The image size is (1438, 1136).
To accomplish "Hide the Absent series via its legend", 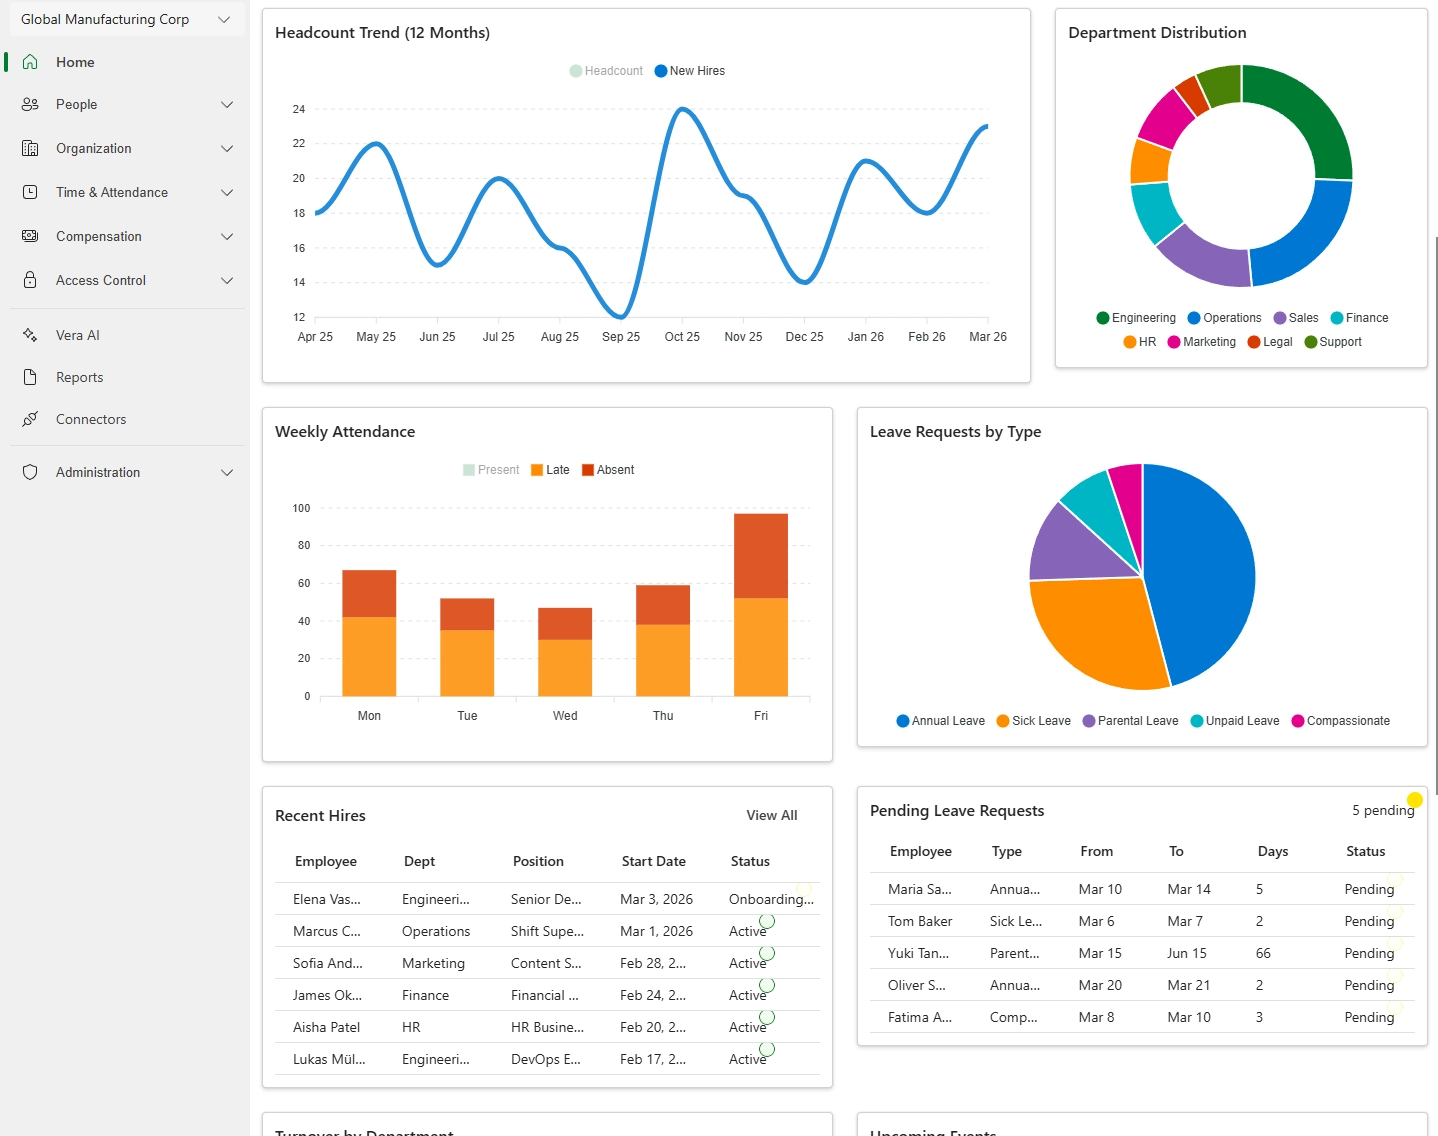I will coord(608,469).
